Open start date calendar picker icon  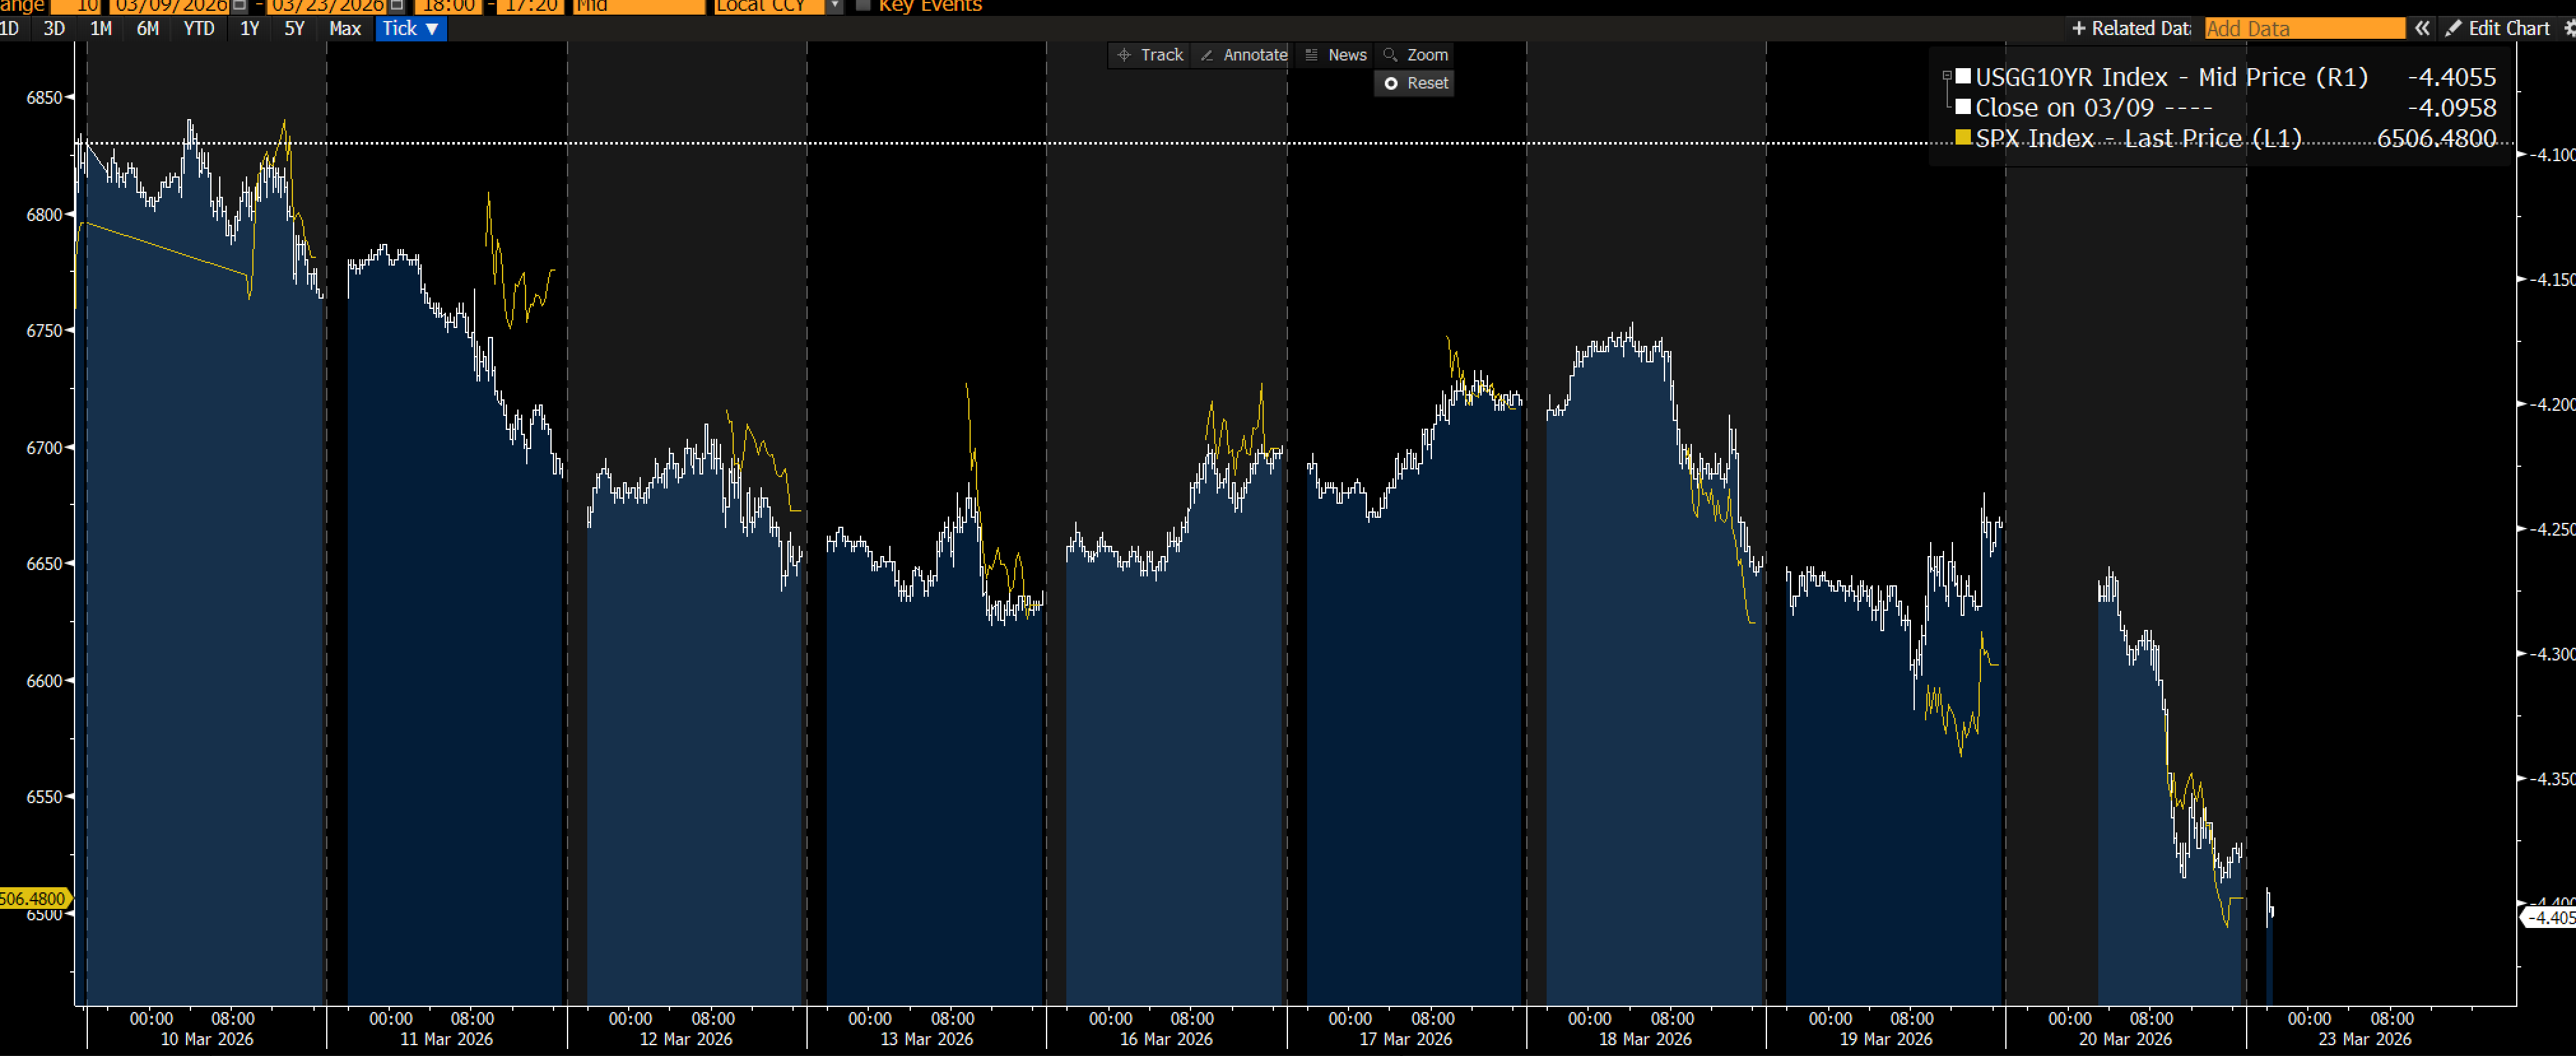(x=240, y=6)
